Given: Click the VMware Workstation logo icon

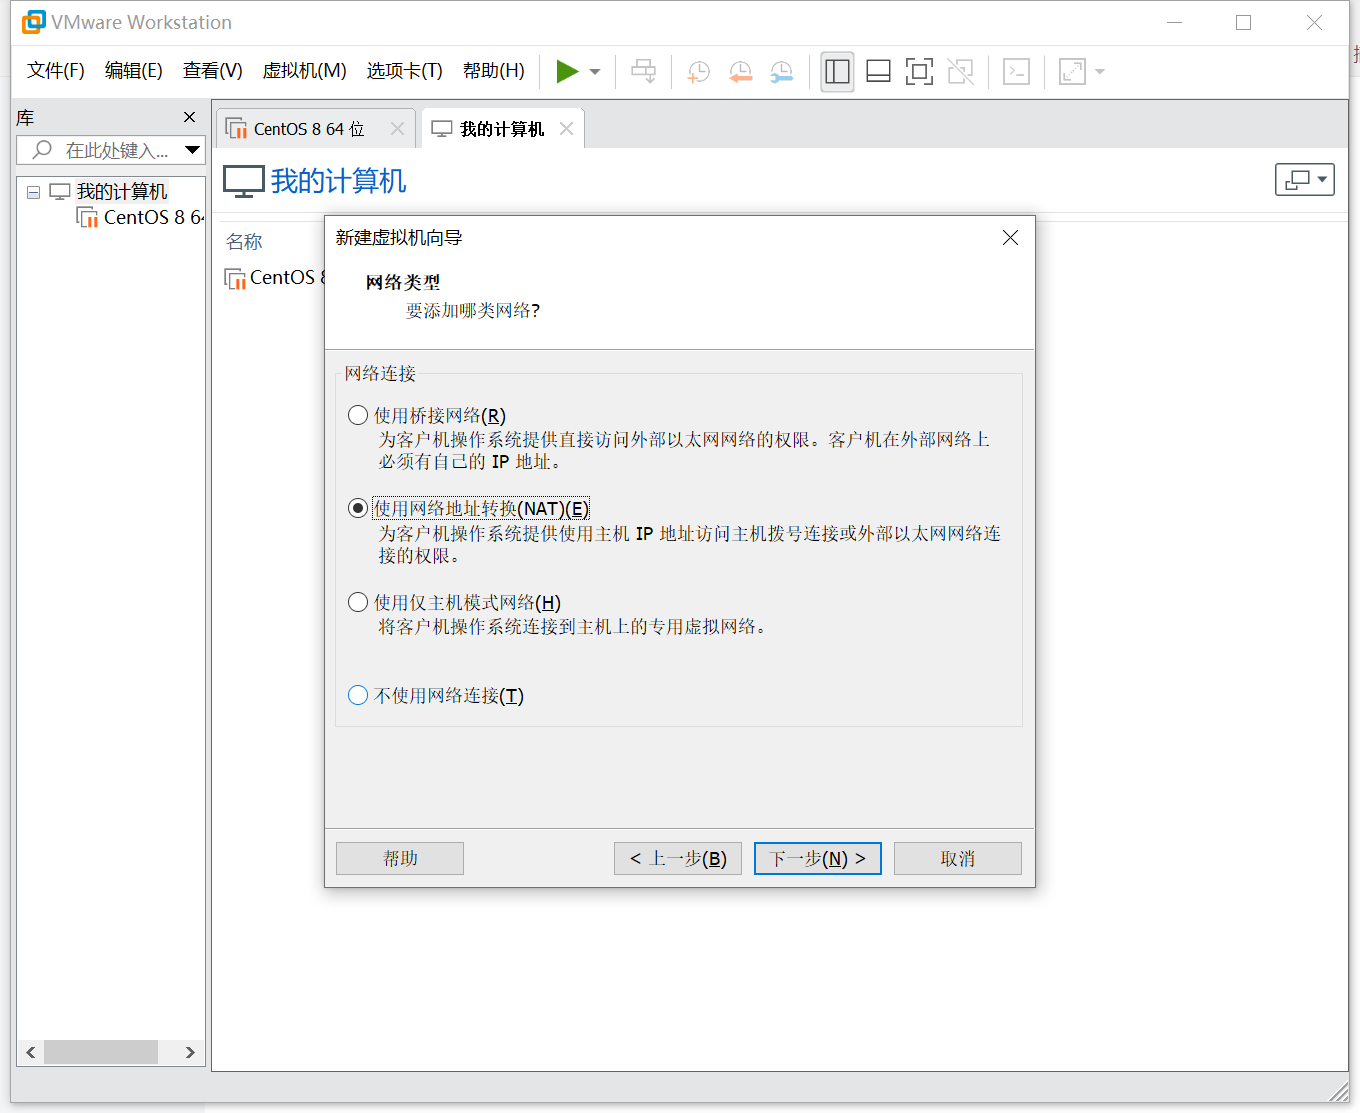Looking at the screenshot, I should tap(33, 22).
